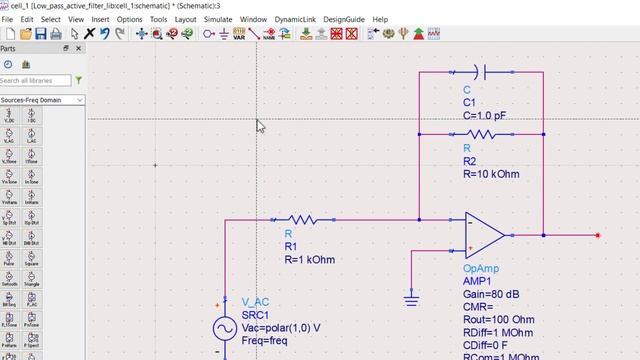The image size is (640, 360).
Task: Start tuning with the tuning fork icon
Action: coord(403,34)
